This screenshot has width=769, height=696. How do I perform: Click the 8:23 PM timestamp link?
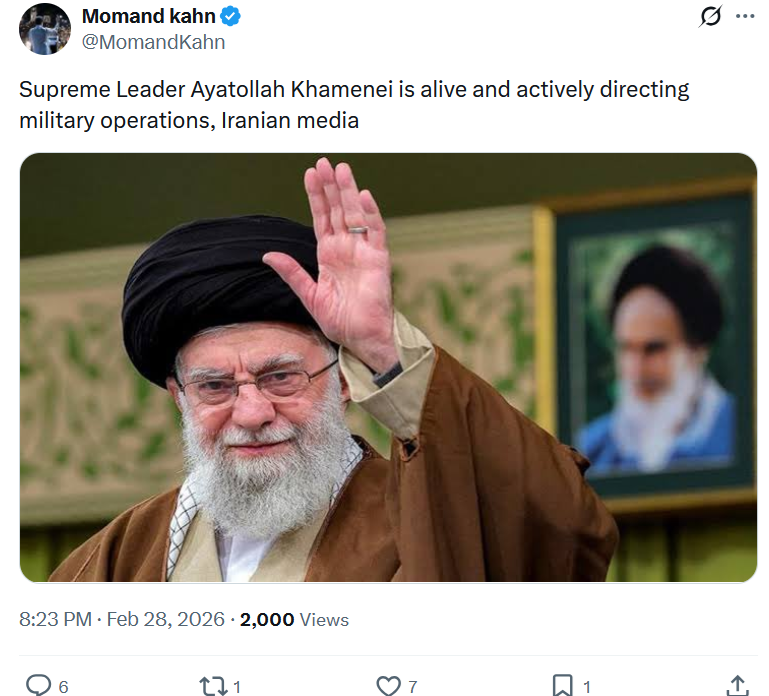[x=55, y=619]
